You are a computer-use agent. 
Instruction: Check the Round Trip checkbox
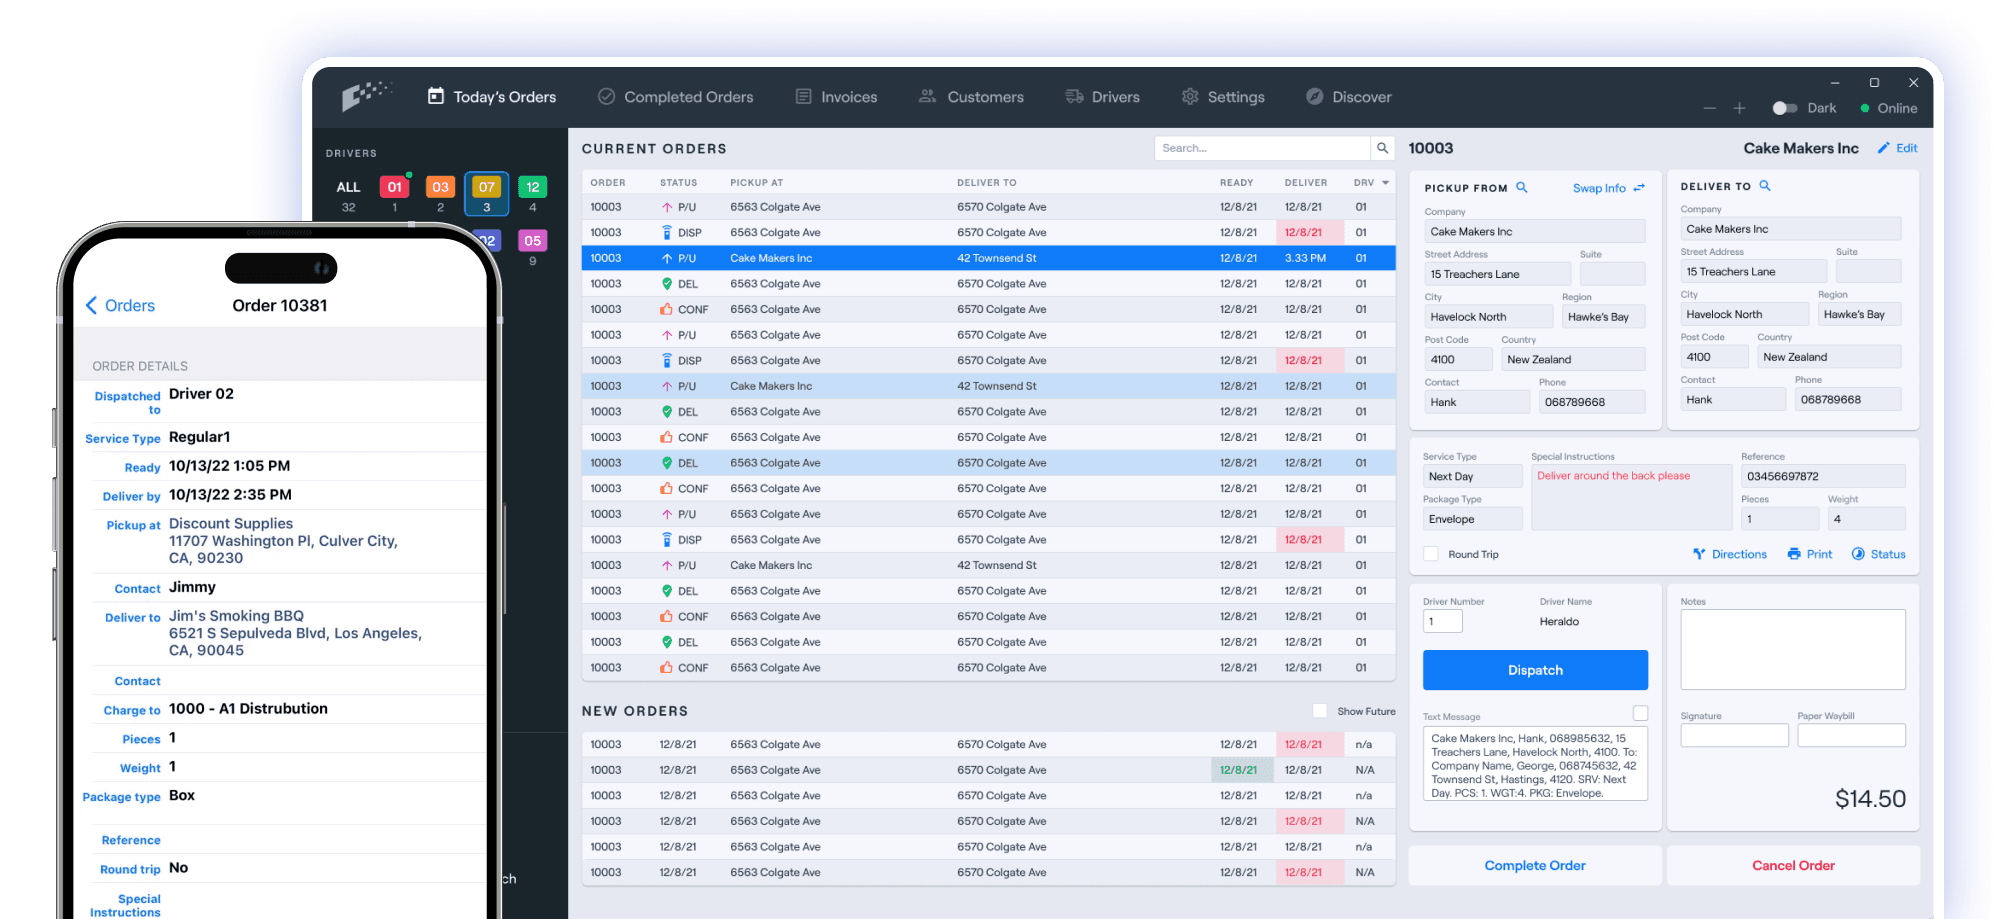pyautogui.click(x=1431, y=554)
